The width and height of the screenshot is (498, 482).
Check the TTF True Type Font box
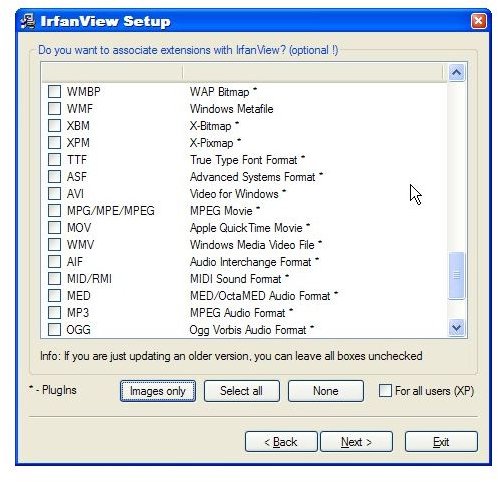tap(54, 159)
